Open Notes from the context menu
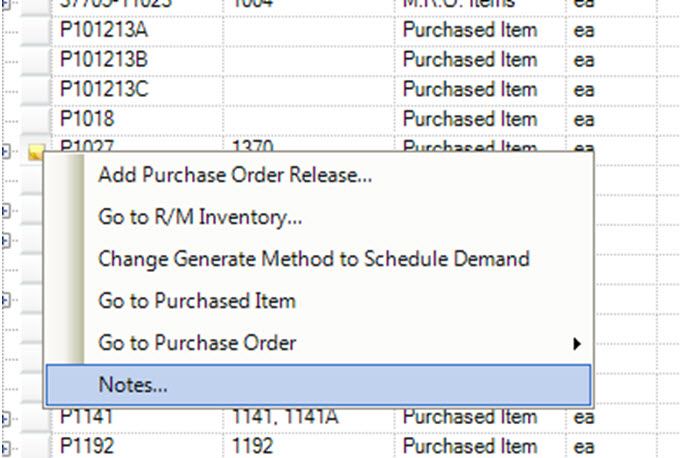 [133, 385]
